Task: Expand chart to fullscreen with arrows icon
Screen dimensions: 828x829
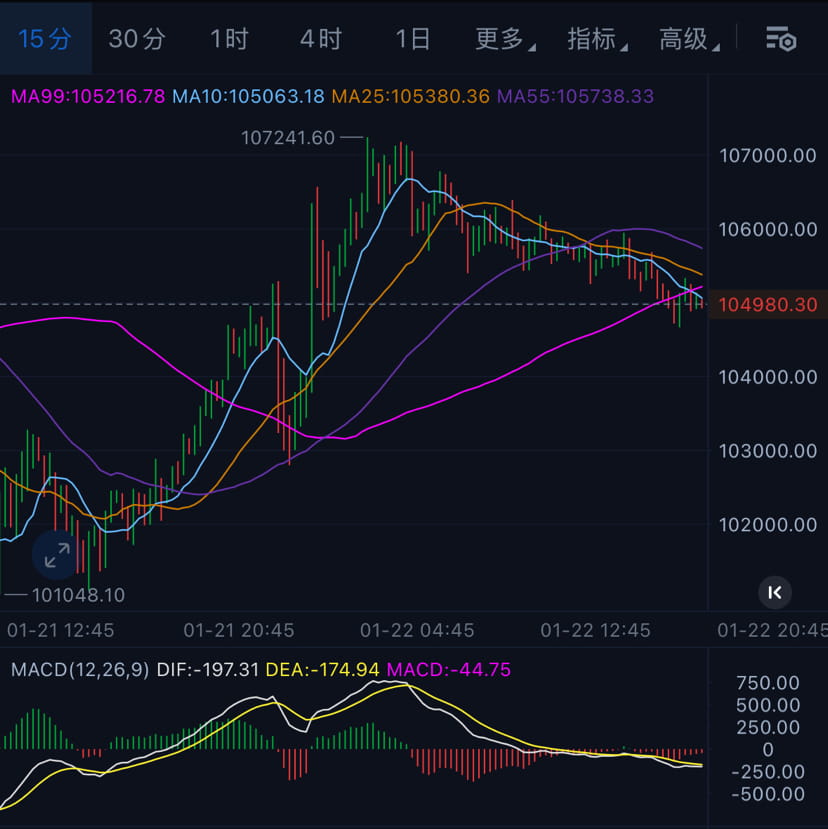Action: click(x=58, y=555)
